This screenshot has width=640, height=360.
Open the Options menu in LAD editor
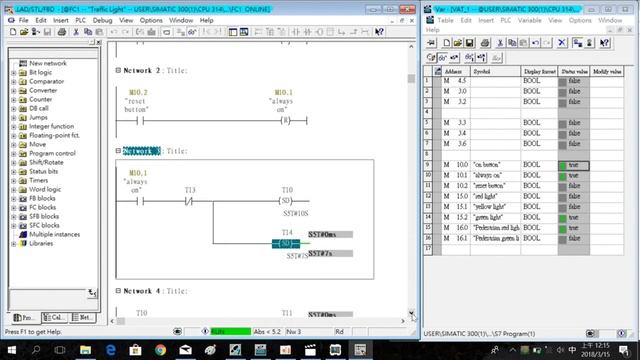(151, 20)
